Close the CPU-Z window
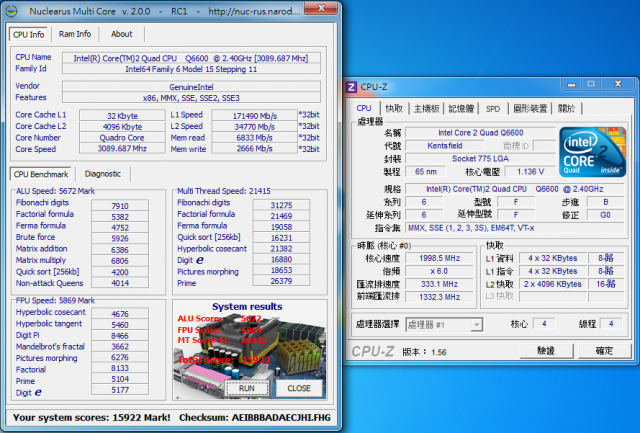Viewport: 640px width, 433px height. 618,84
